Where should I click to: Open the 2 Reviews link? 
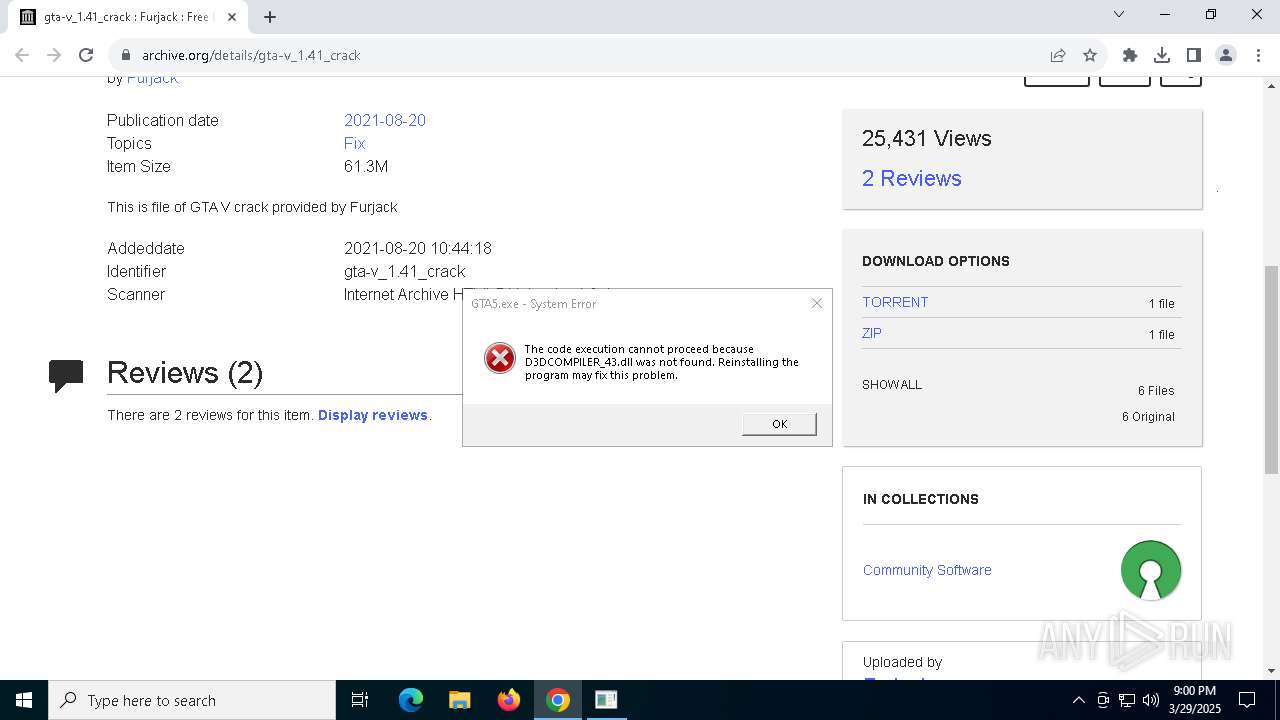point(912,178)
